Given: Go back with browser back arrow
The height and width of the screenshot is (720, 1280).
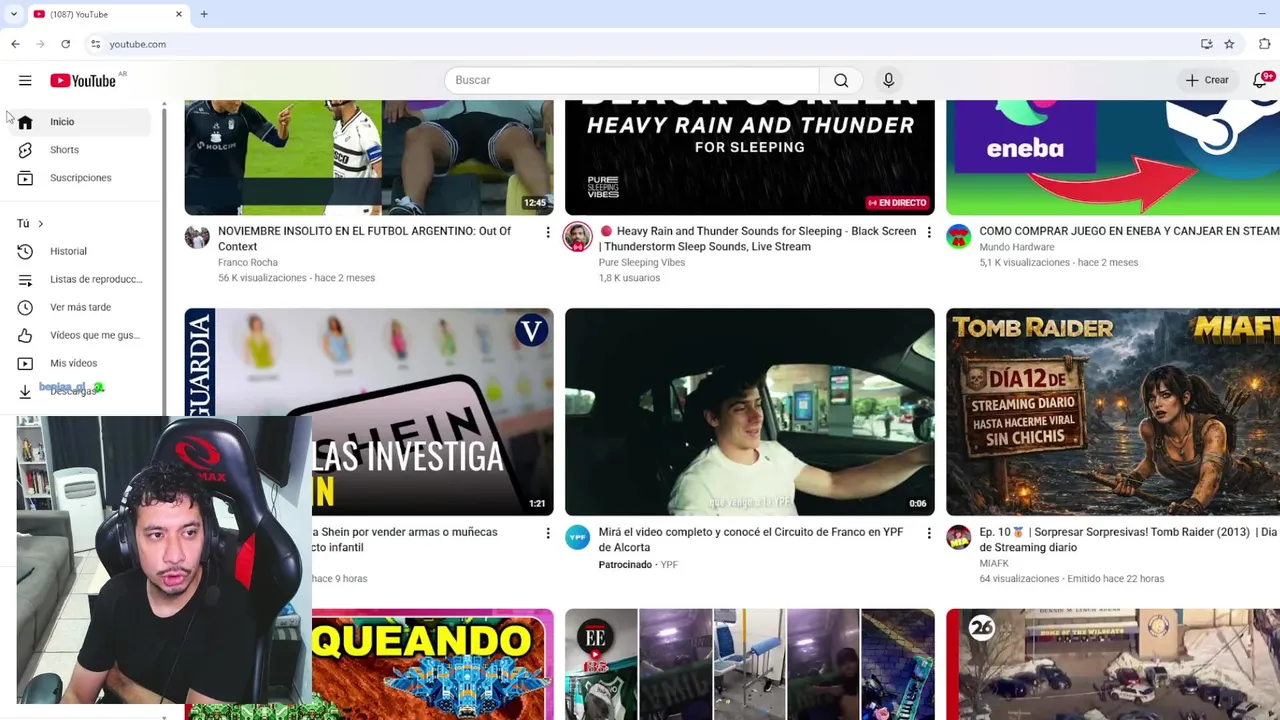Looking at the screenshot, I should [x=15, y=44].
